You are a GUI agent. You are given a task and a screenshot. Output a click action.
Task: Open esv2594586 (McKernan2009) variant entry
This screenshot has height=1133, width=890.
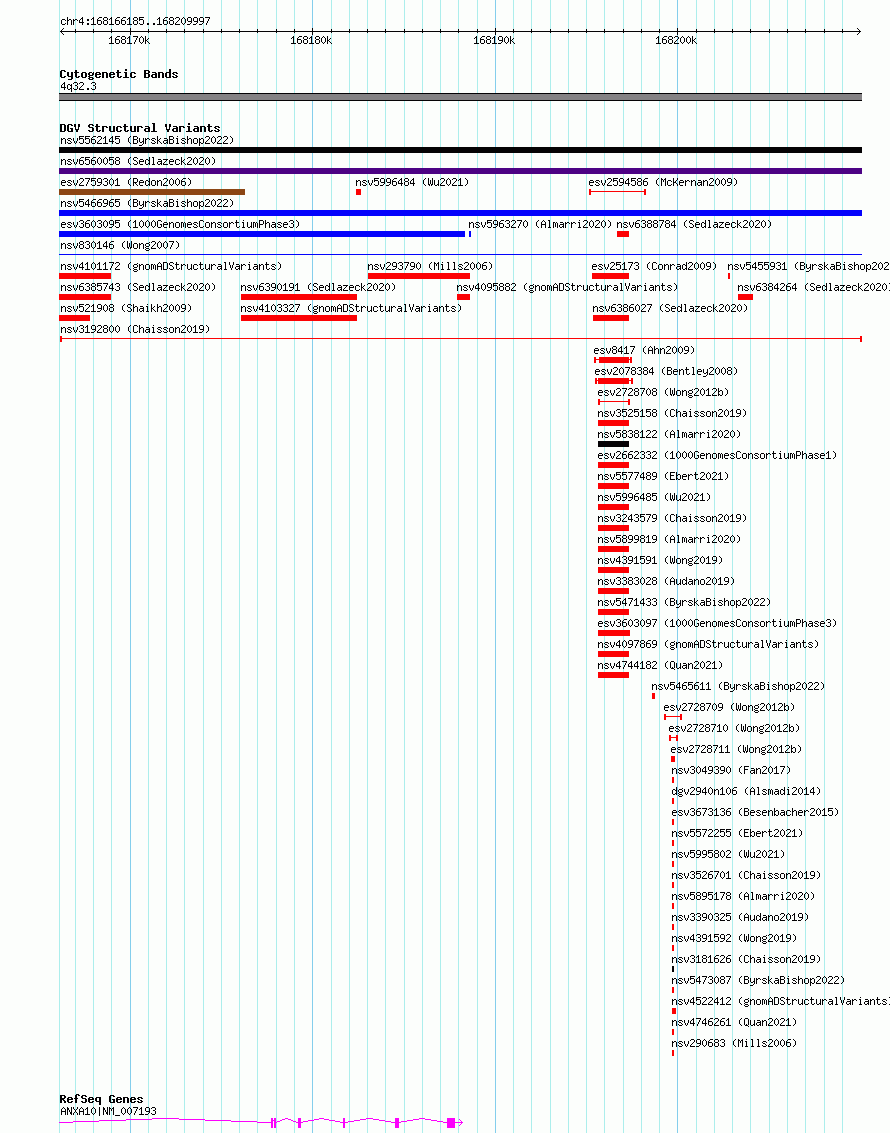[663, 182]
